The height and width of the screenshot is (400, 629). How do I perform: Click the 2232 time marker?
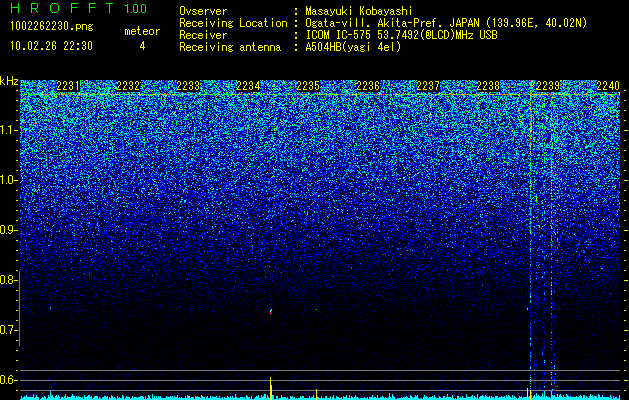click(128, 86)
